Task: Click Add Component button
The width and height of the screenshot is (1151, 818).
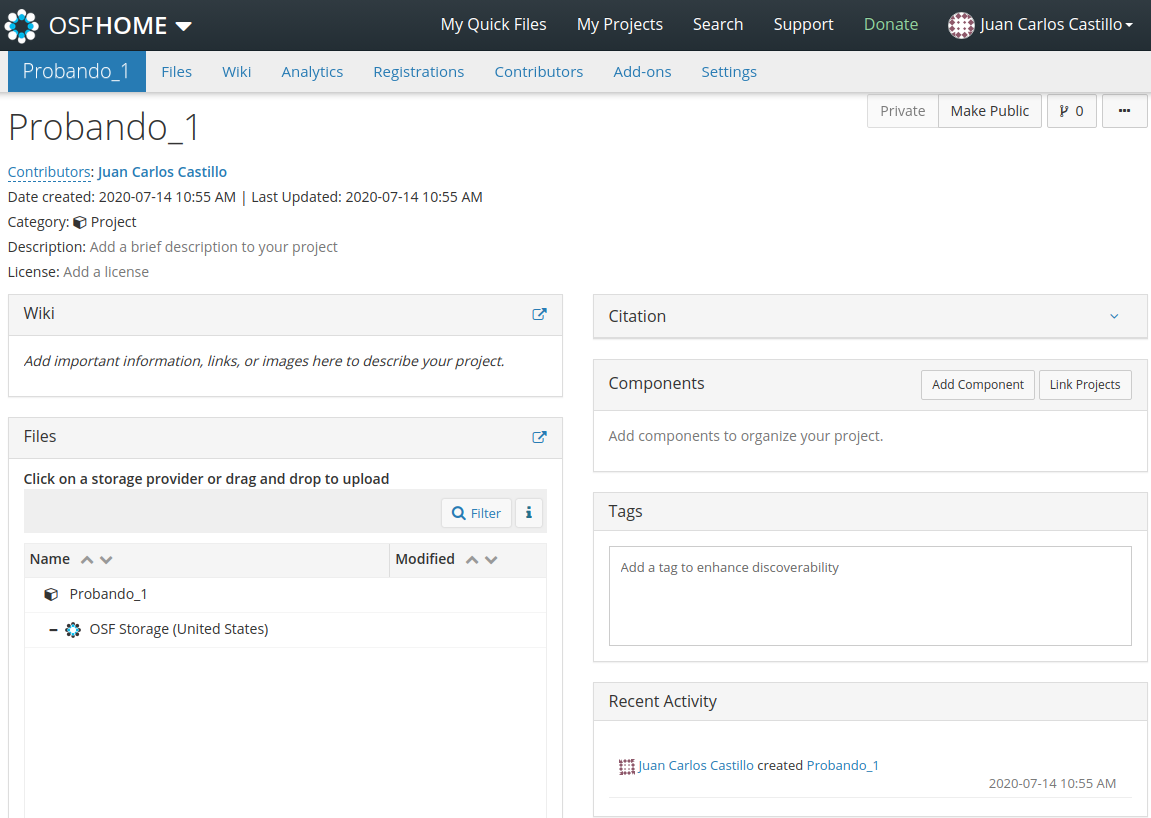Action: click(x=977, y=385)
